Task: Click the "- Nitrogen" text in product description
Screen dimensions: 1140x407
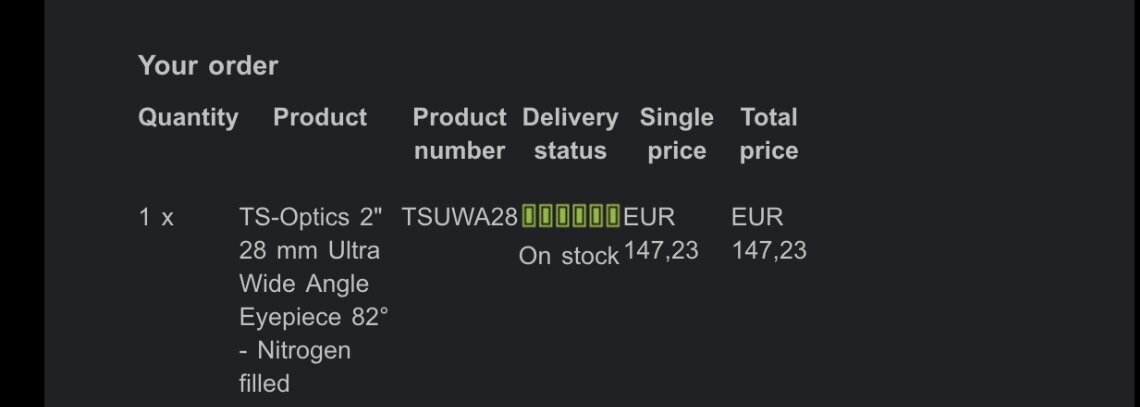Action: [295, 351]
